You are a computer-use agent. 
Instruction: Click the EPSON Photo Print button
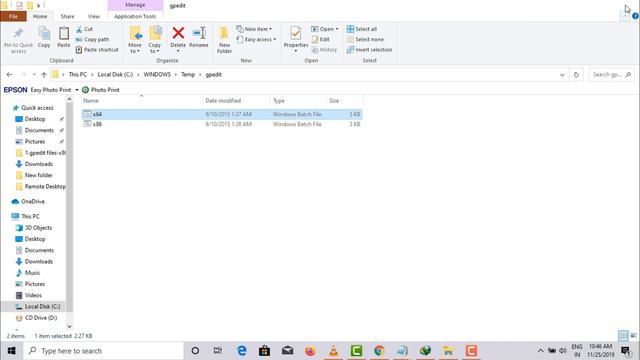pos(101,90)
